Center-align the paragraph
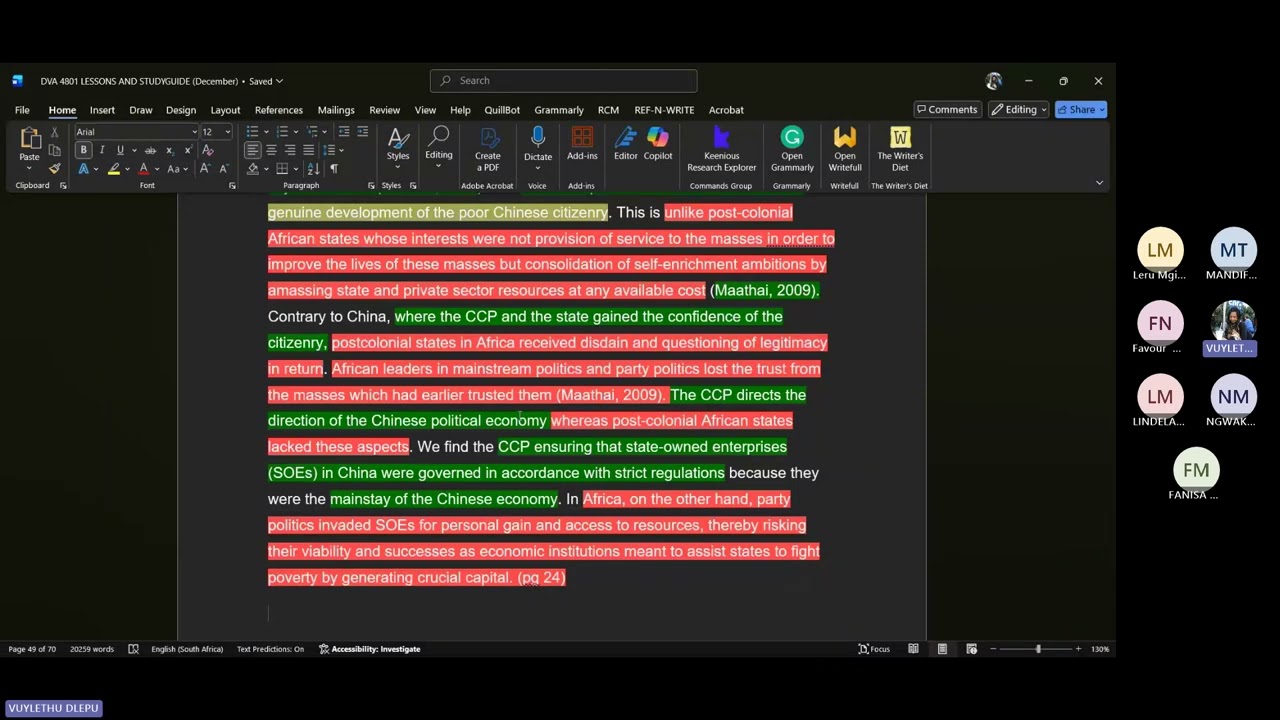This screenshot has width=1280, height=720. [x=271, y=150]
